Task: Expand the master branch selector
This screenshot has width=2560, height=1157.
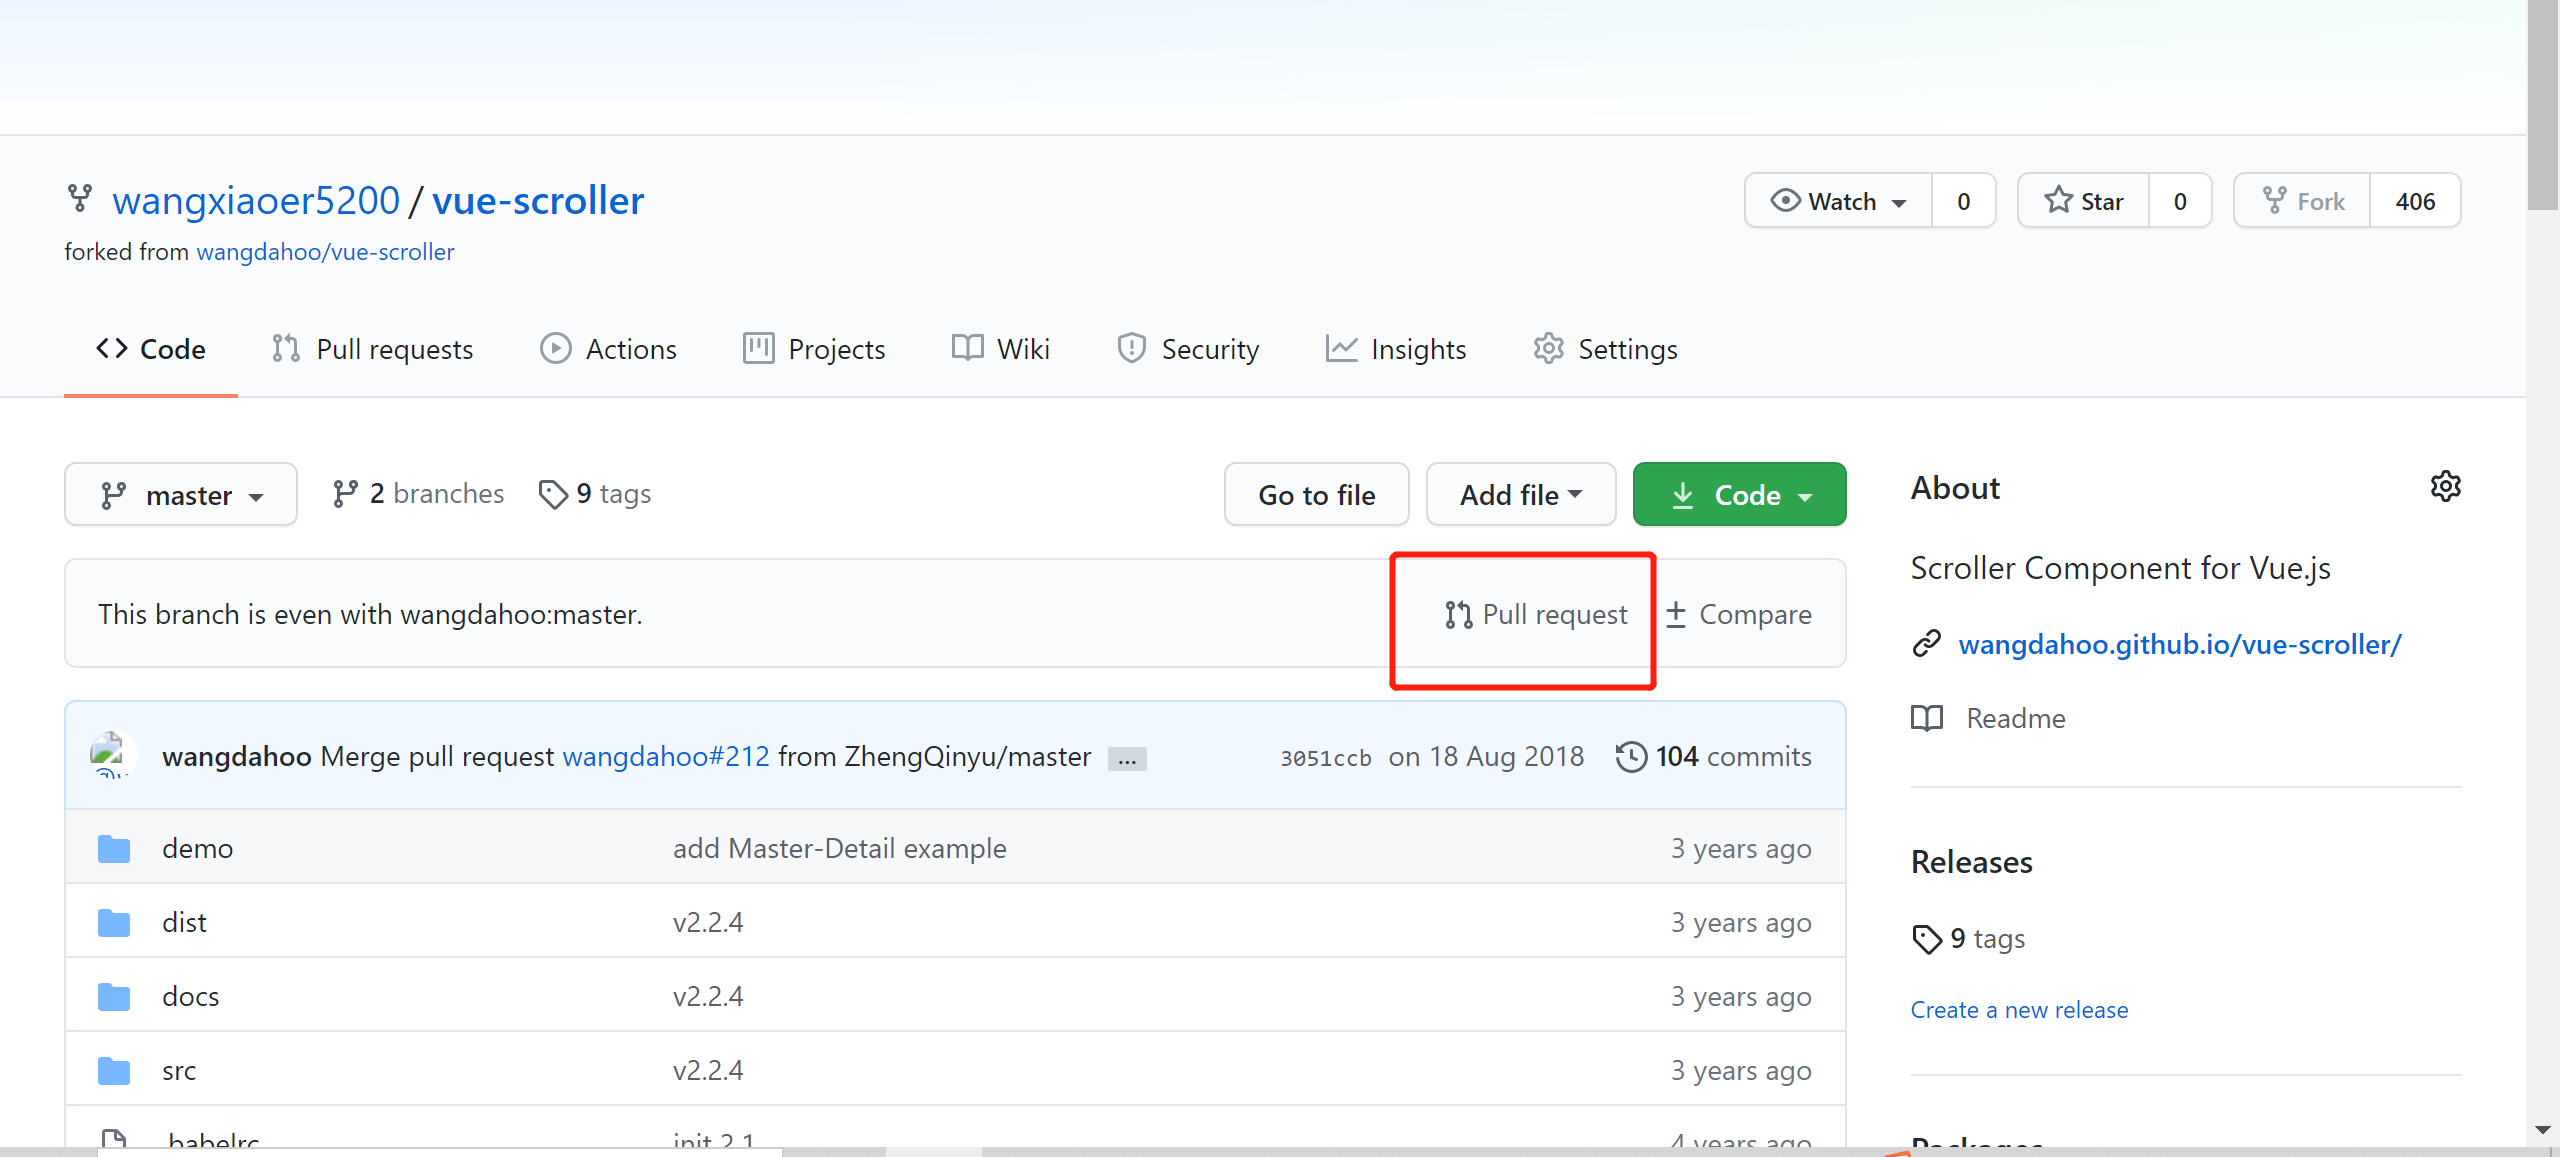Action: (181, 494)
